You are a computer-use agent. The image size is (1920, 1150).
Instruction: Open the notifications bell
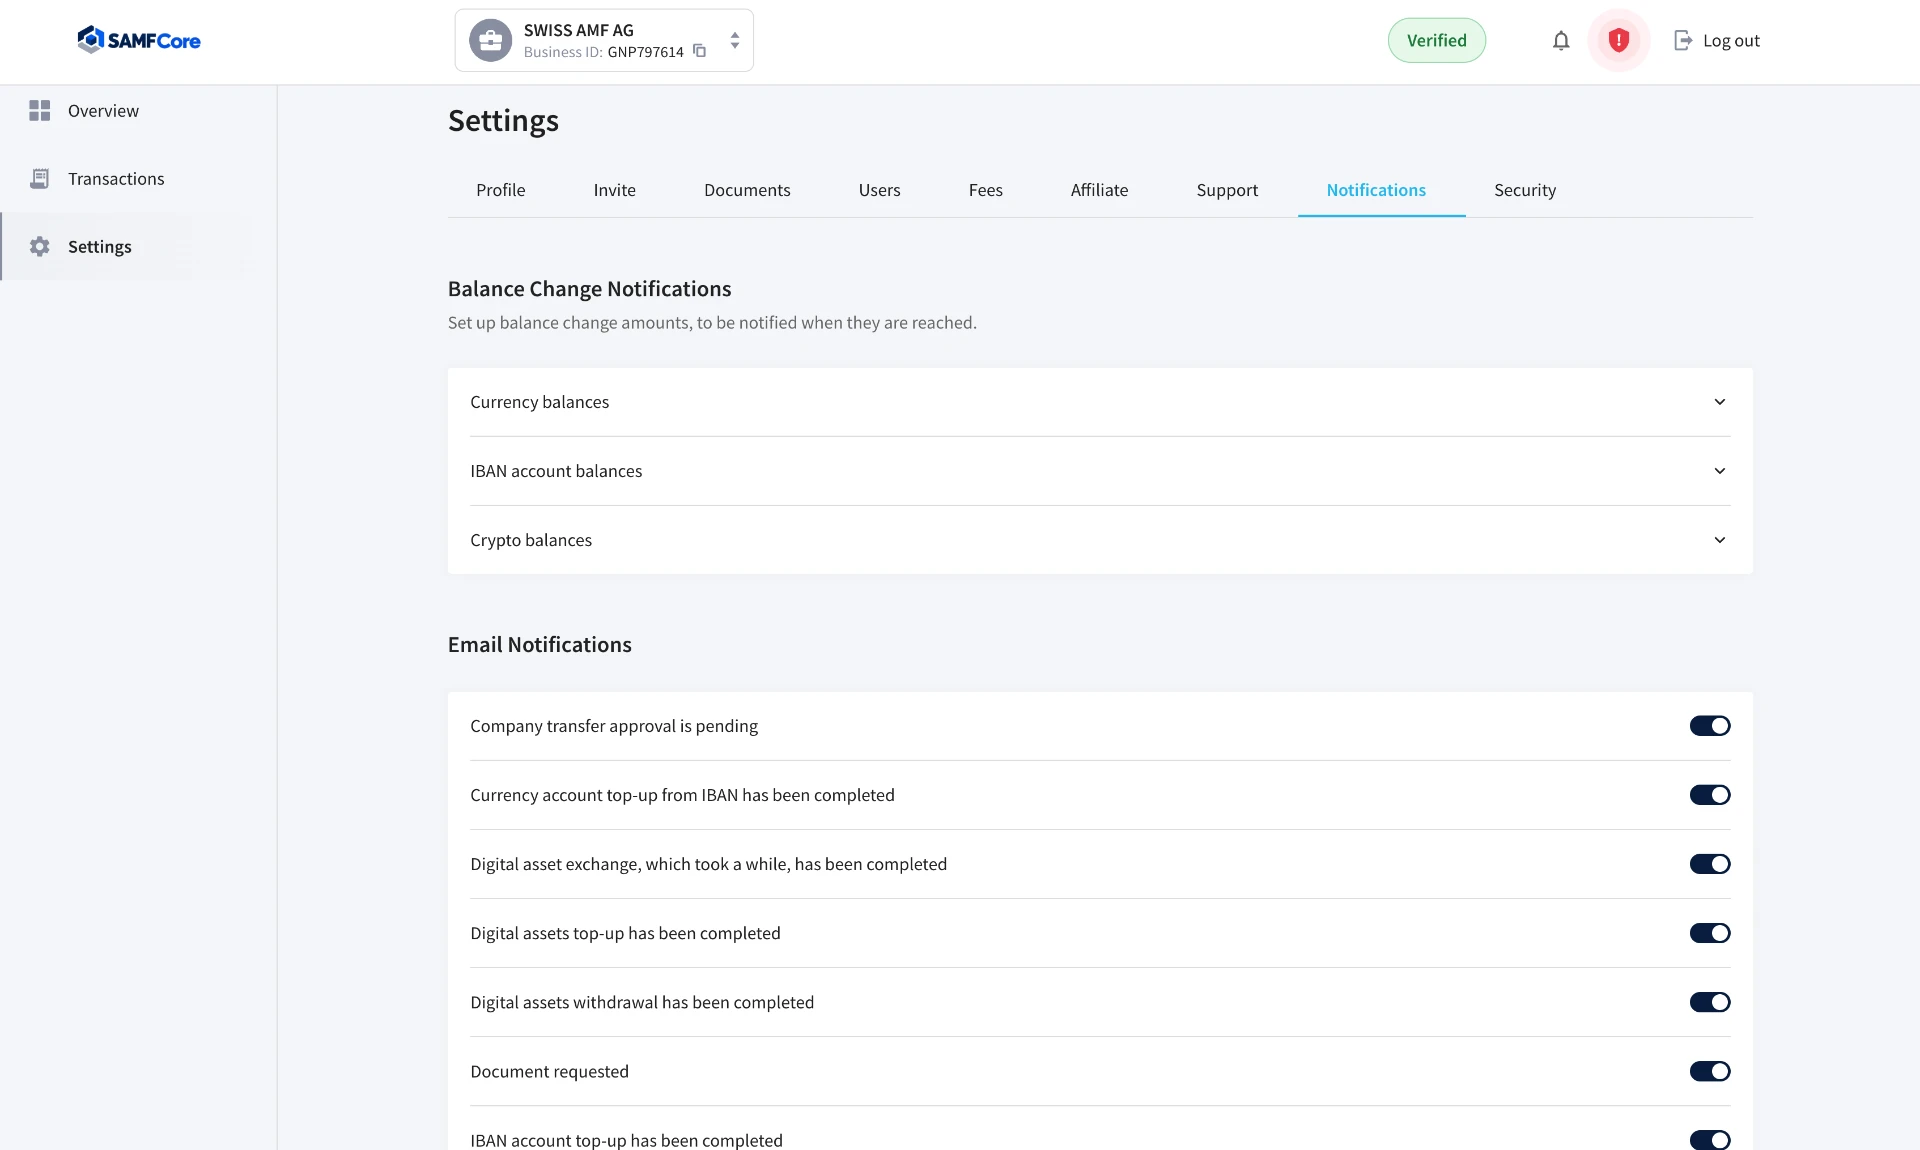(1561, 41)
